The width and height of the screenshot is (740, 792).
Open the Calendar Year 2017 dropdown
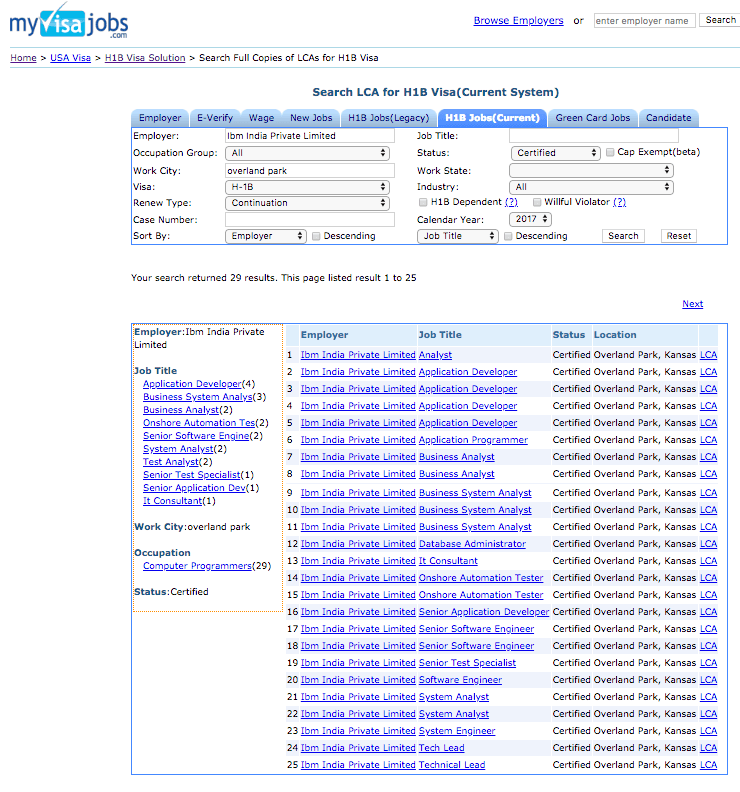[530, 219]
